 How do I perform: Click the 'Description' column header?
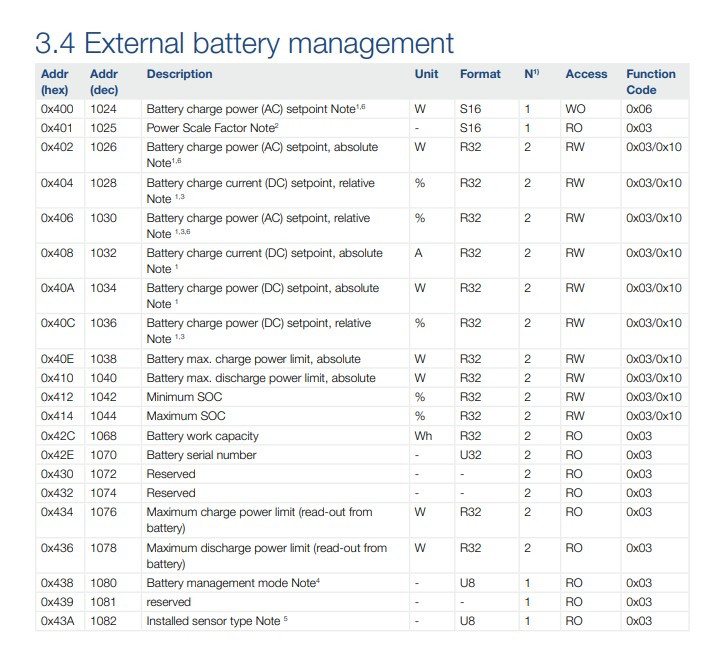pos(179,74)
